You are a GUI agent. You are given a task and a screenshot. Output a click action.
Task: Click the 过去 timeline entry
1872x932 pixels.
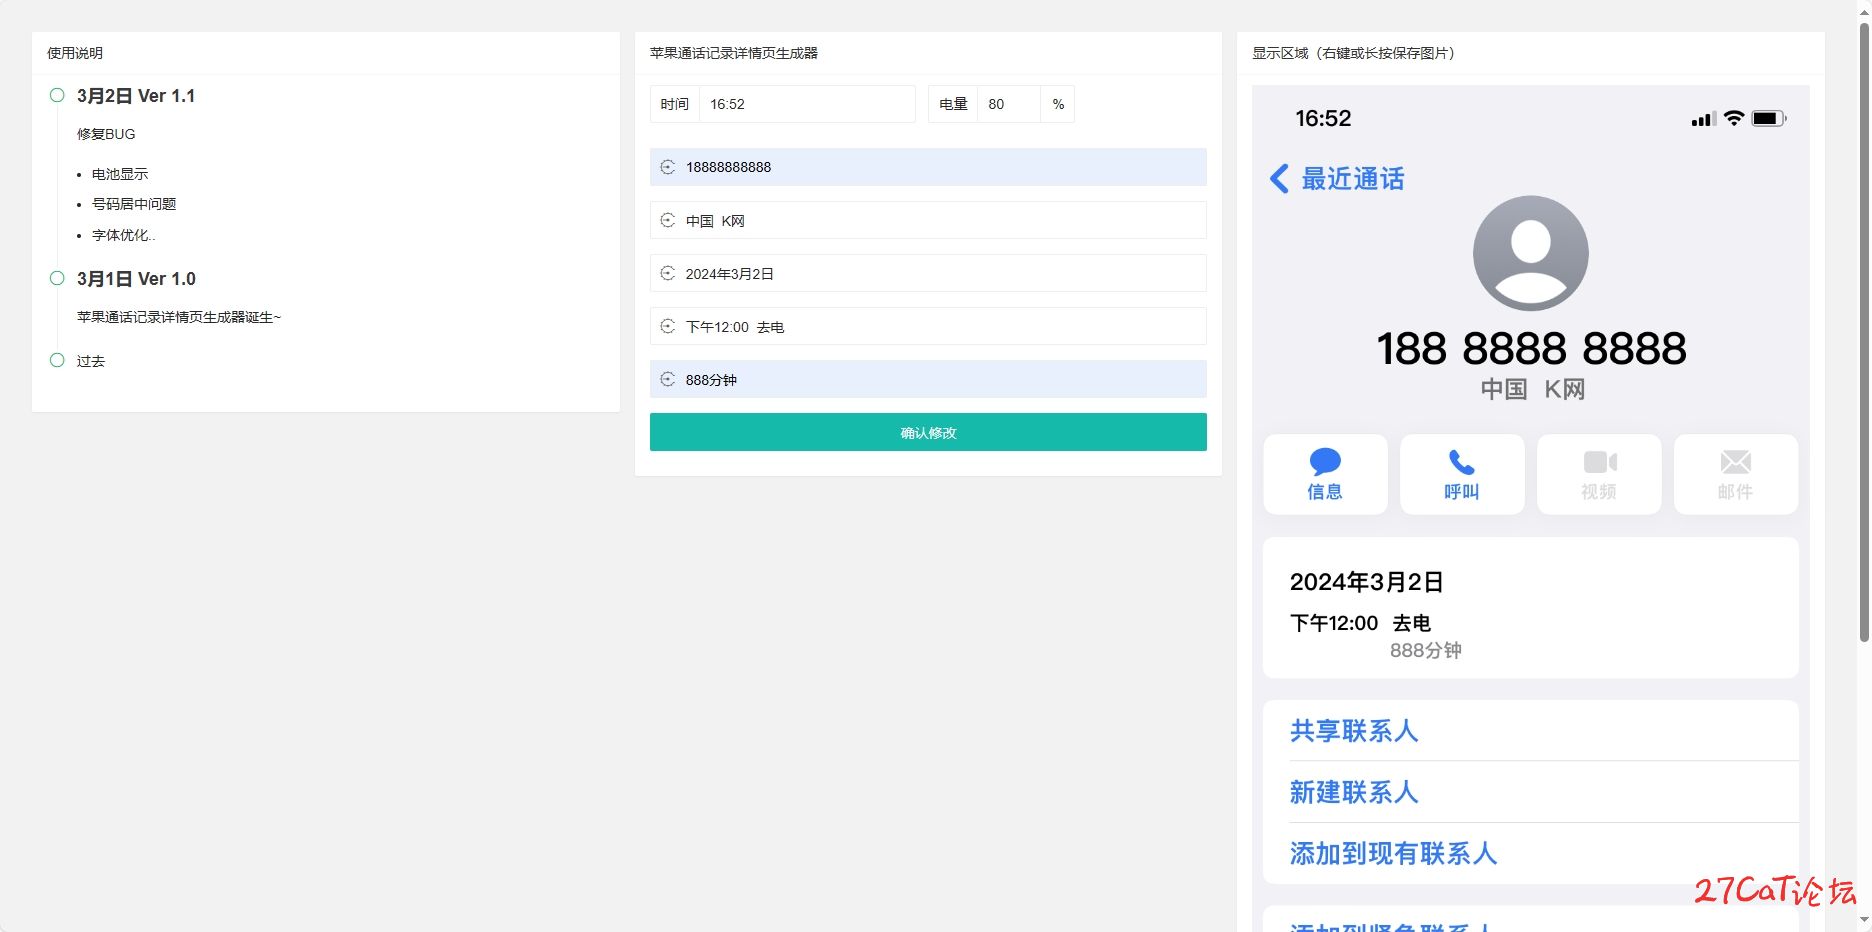(x=91, y=361)
